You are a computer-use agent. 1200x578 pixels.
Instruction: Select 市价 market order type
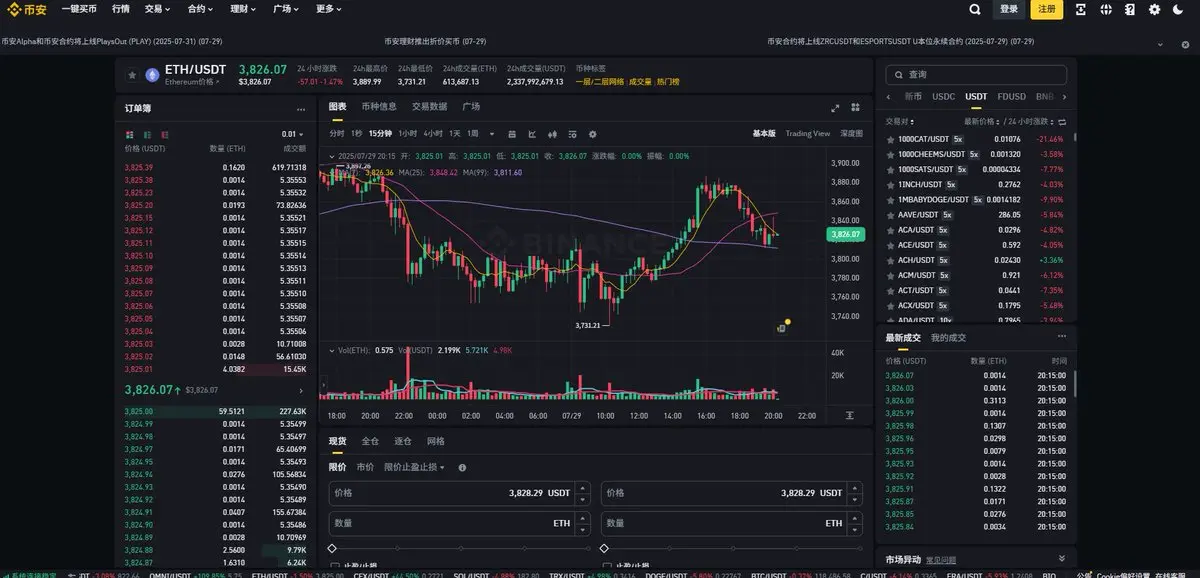[366, 467]
